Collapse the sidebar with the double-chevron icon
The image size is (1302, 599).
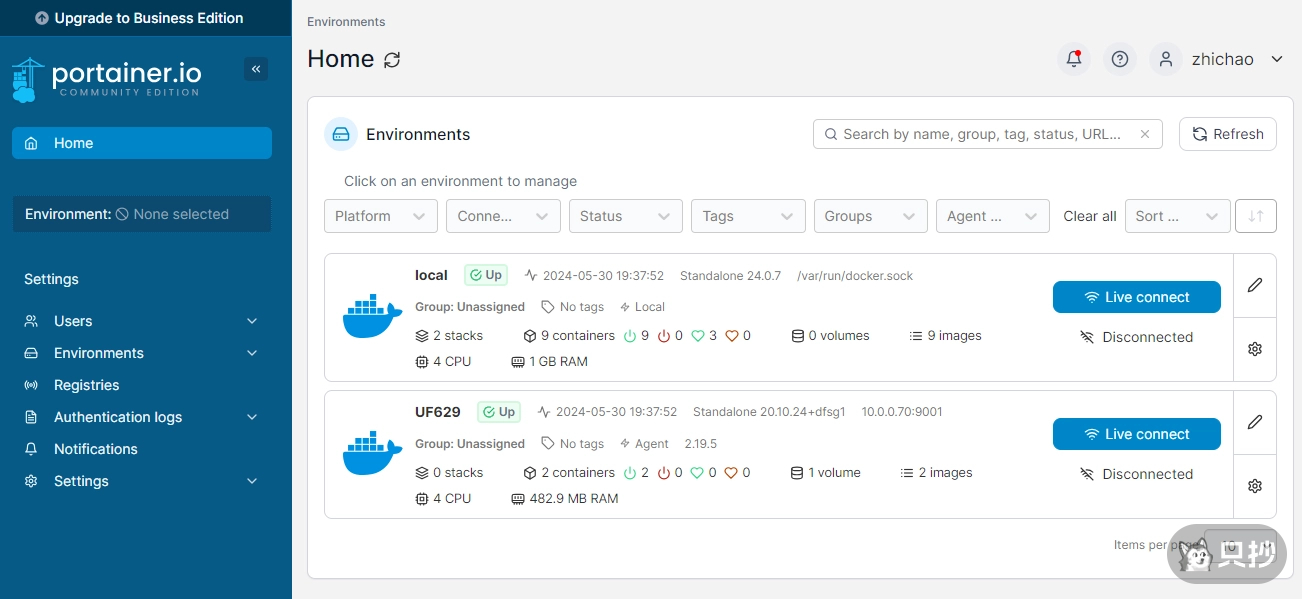click(256, 69)
